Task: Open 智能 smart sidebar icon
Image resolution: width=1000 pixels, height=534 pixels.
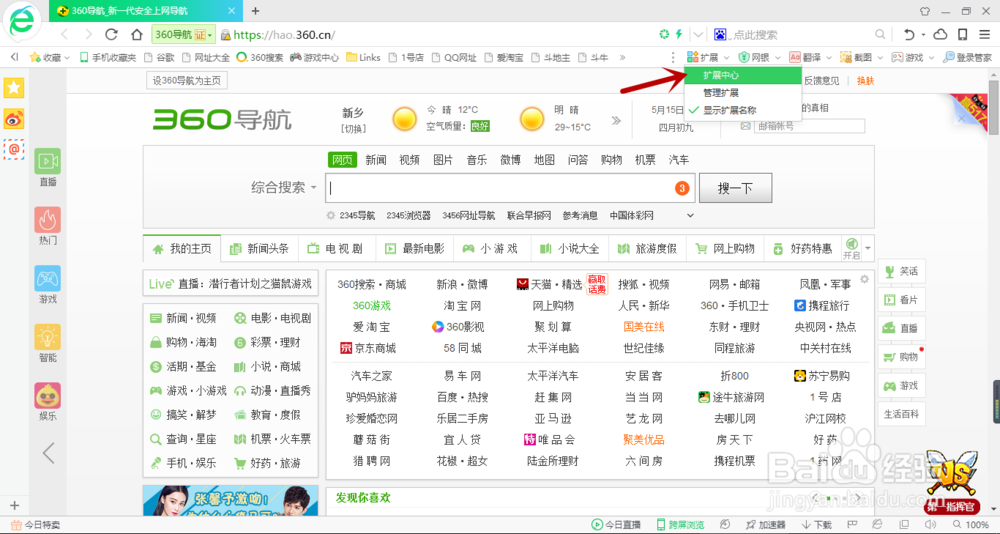Action: (x=48, y=344)
